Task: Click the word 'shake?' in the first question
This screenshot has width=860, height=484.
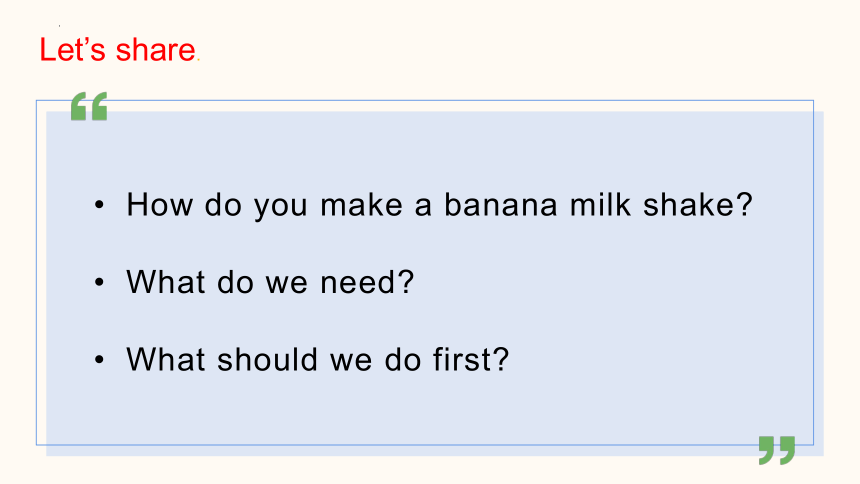Action: (698, 205)
